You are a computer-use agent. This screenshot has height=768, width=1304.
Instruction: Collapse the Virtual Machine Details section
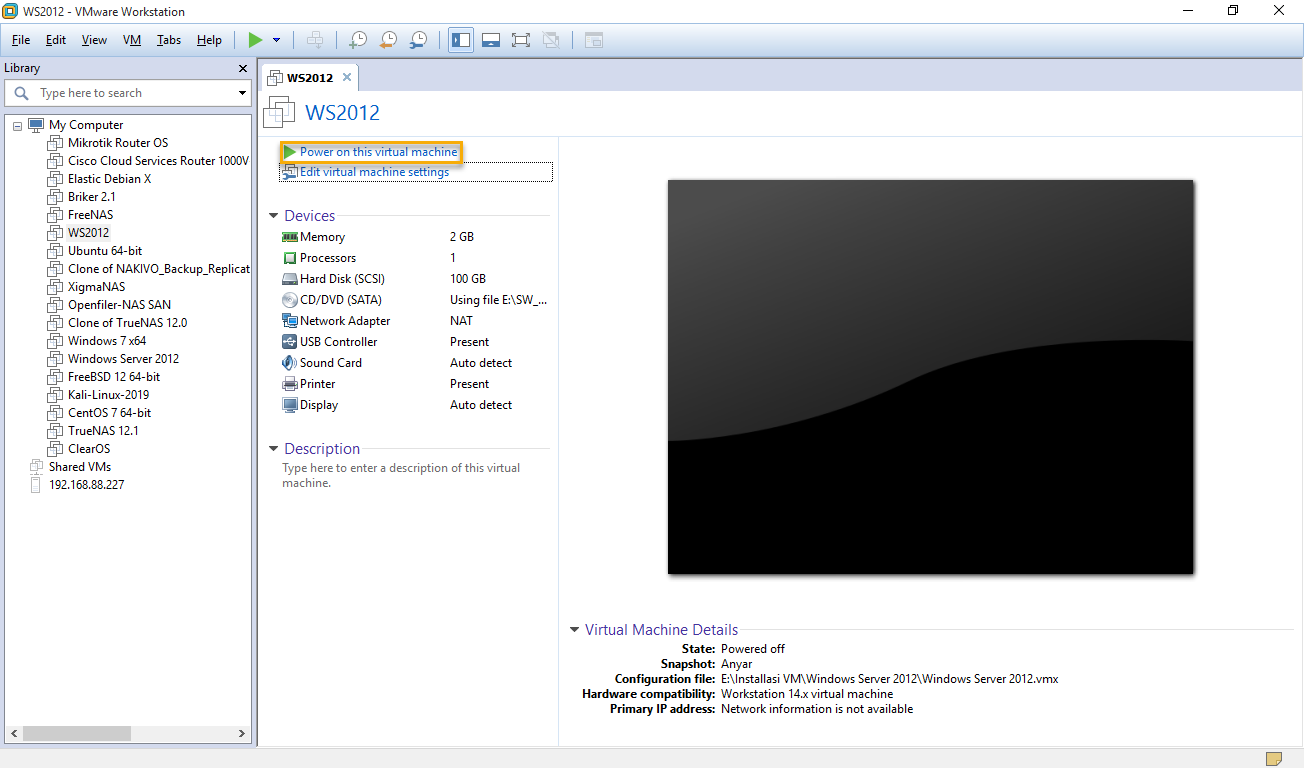[573, 630]
